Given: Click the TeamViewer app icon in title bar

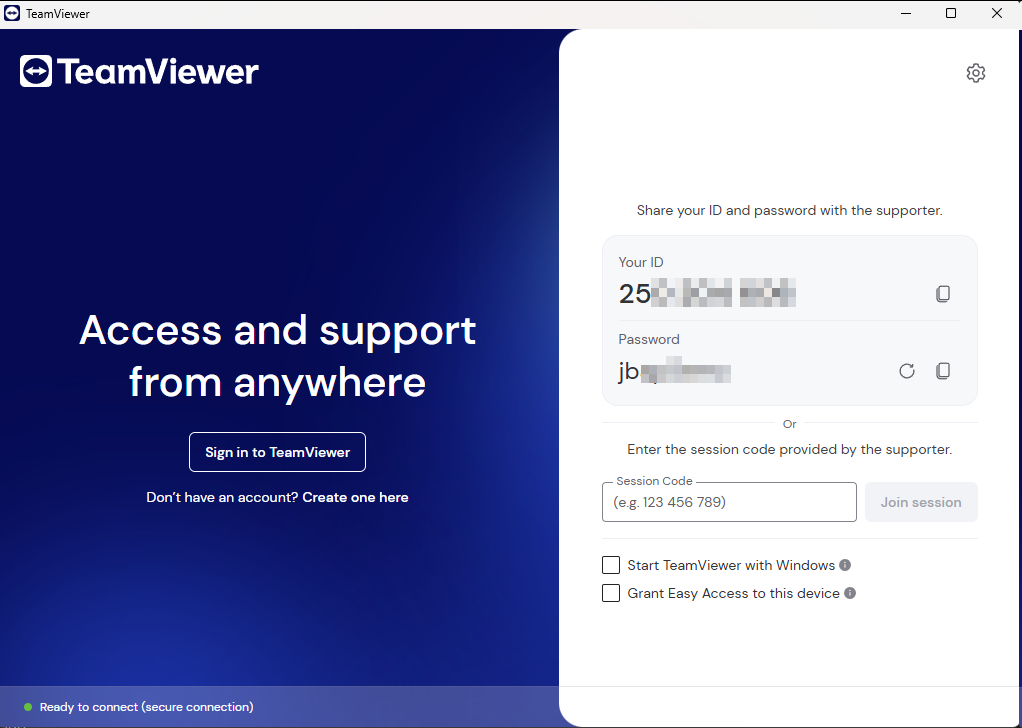Looking at the screenshot, I should 13,14.
